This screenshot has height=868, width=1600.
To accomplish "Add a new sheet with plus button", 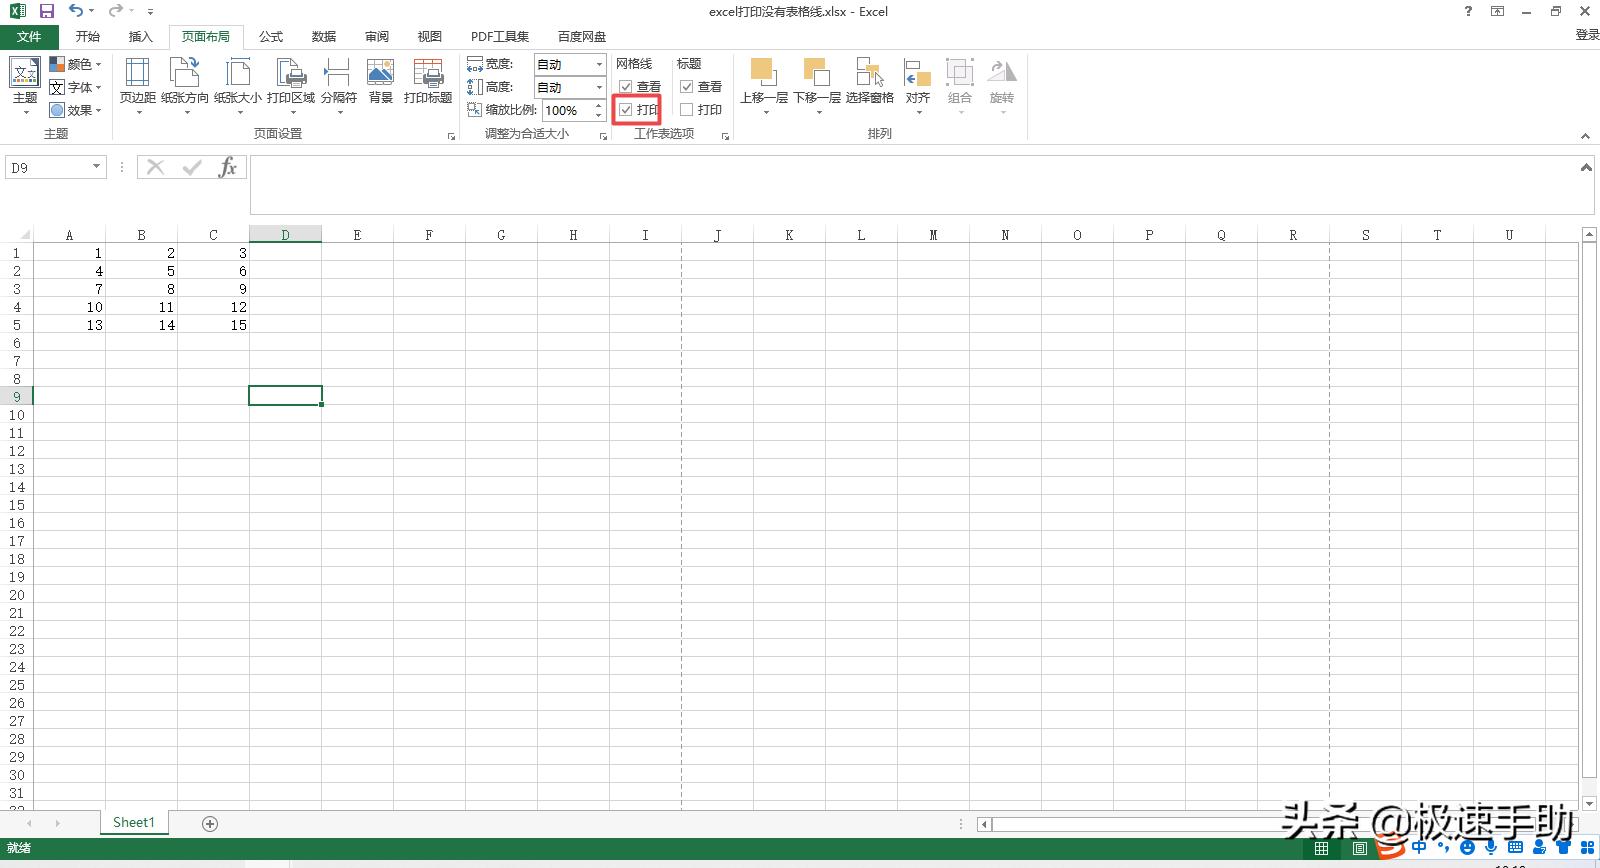I will pyautogui.click(x=210, y=823).
